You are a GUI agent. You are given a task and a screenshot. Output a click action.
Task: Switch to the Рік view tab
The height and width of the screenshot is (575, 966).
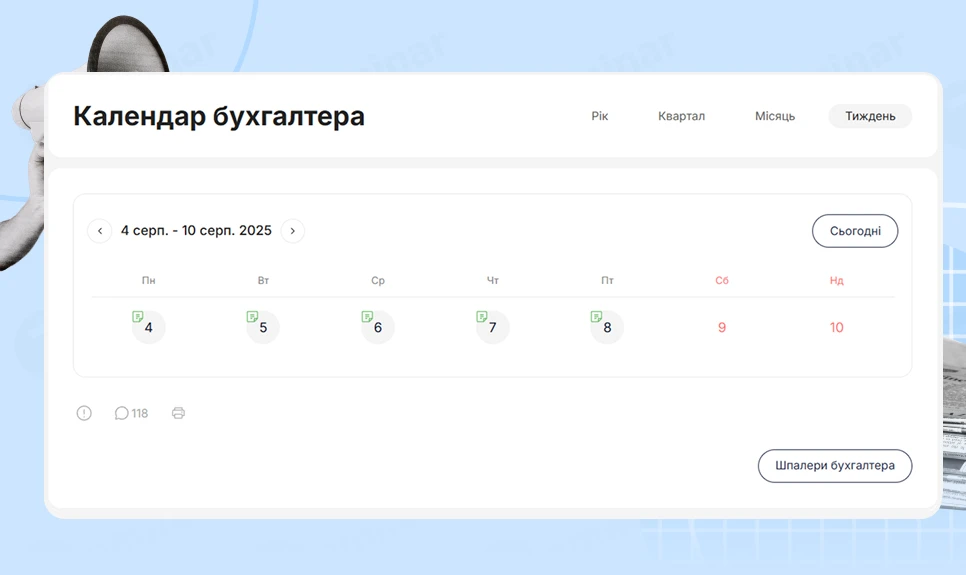click(x=599, y=116)
